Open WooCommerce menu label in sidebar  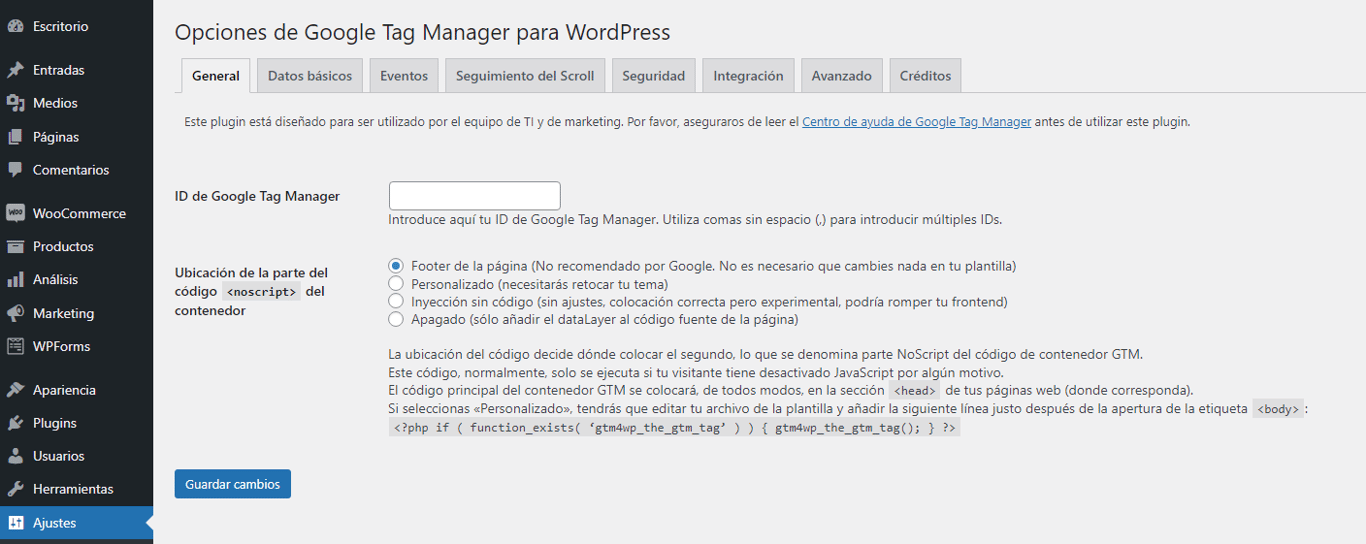pyautogui.click(x=80, y=213)
